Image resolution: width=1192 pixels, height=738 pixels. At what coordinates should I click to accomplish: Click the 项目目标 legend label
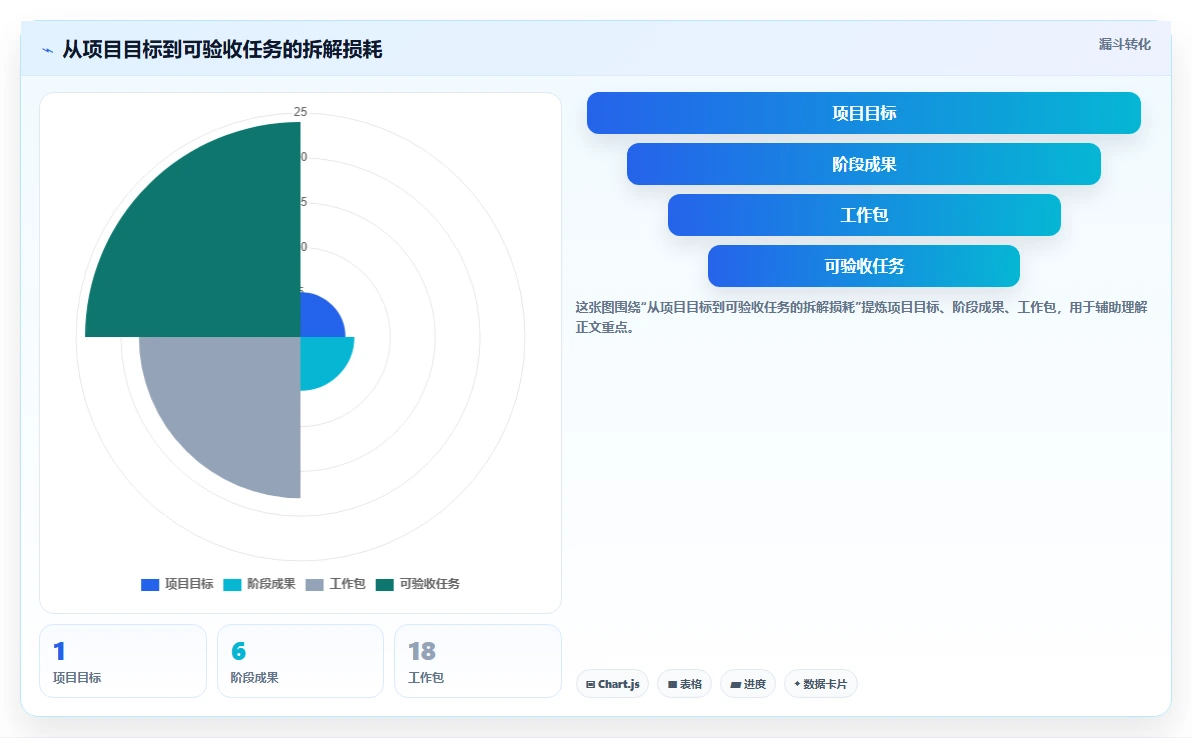[189, 584]
